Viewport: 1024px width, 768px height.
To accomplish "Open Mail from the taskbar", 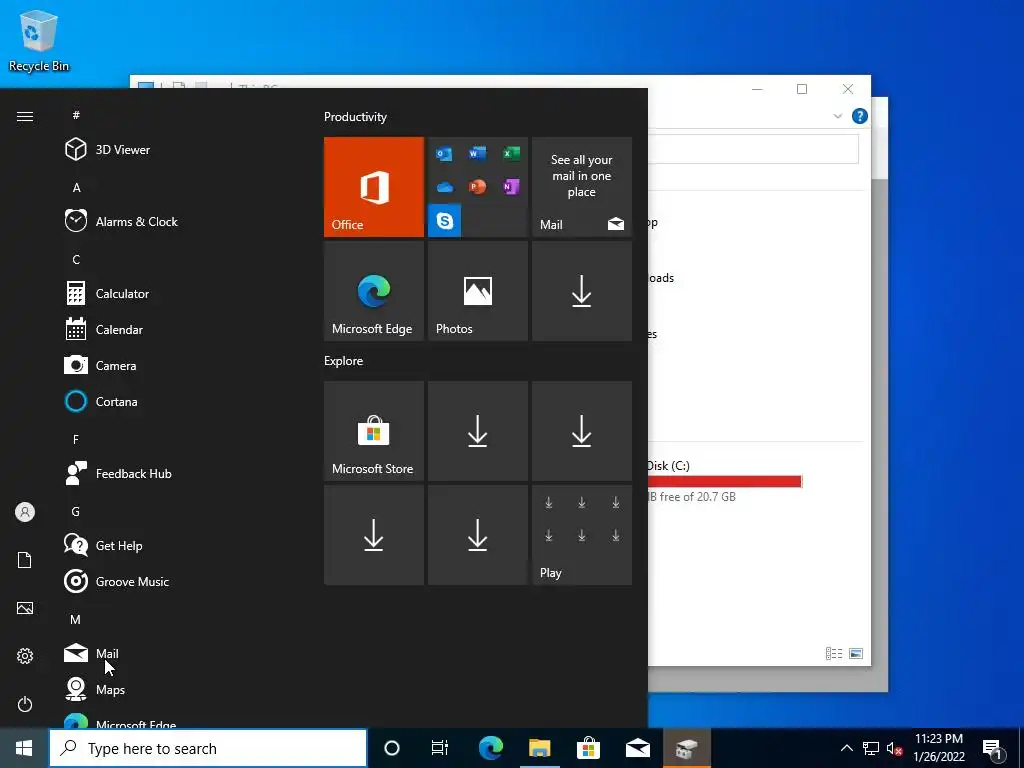I will 637,748.
